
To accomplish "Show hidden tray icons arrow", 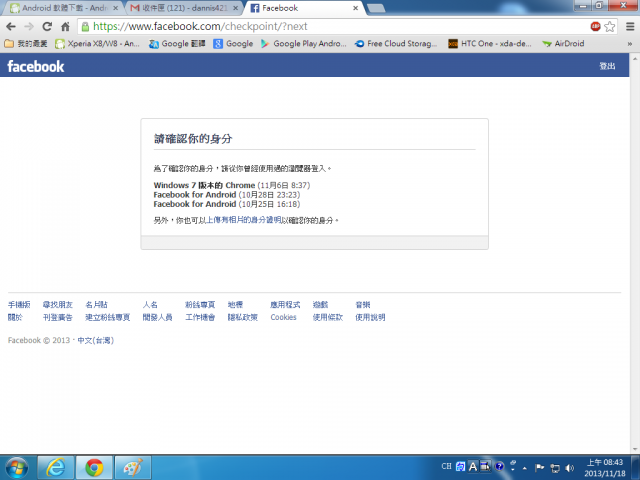I will (524, 468).
